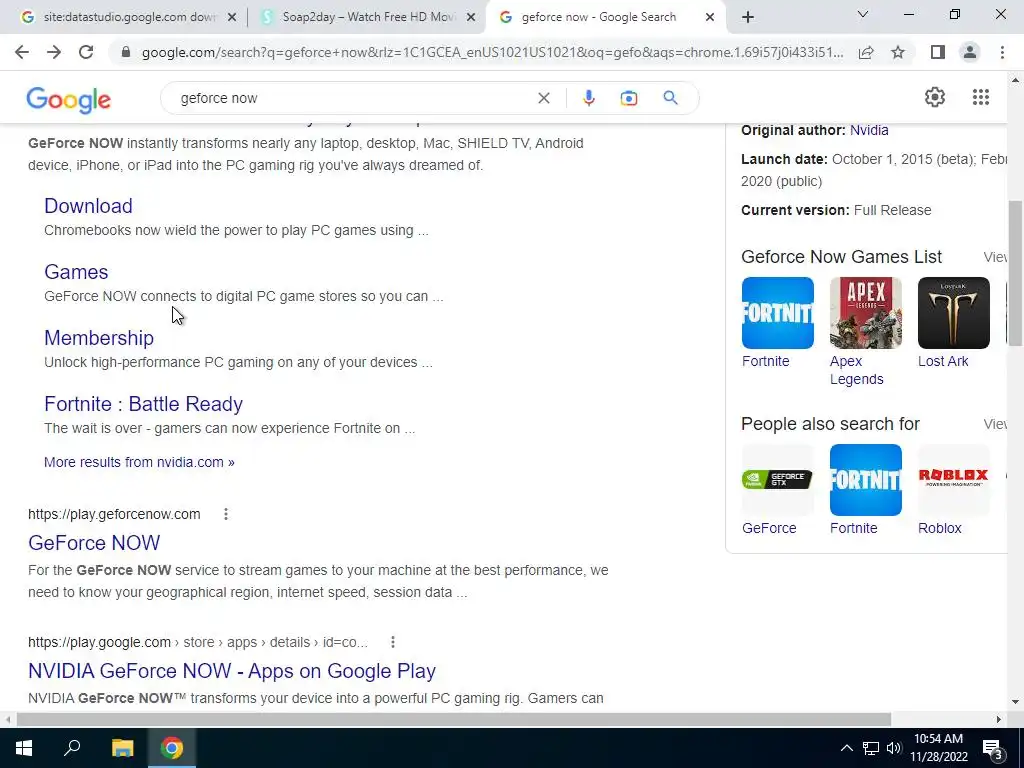1024x768 pixels.
Task: Close the geforce now search tab
Action: [710, 18]
